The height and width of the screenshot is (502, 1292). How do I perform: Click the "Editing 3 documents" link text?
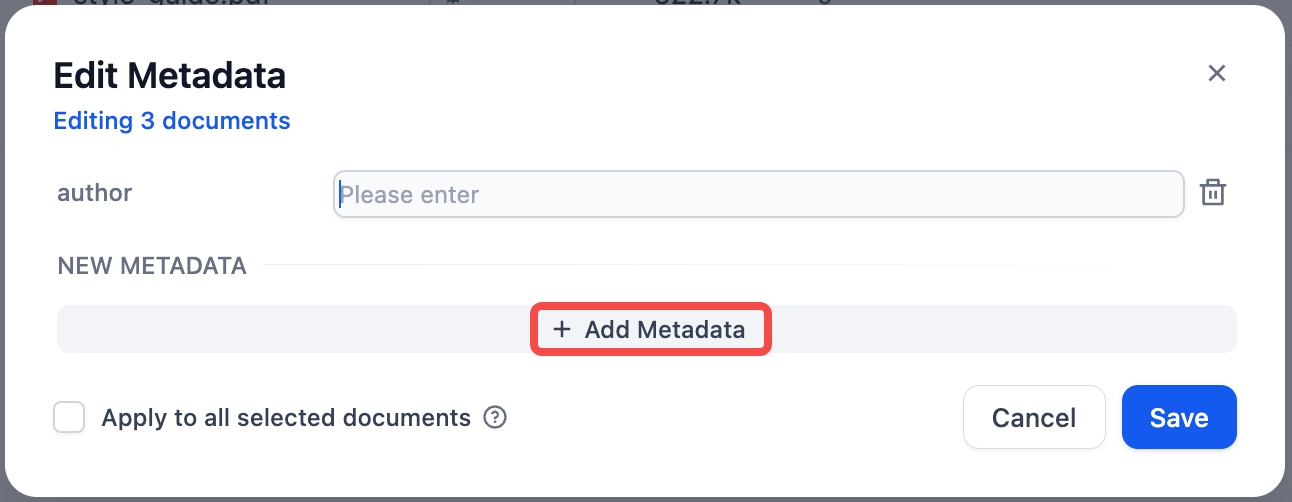pos(172,121)
